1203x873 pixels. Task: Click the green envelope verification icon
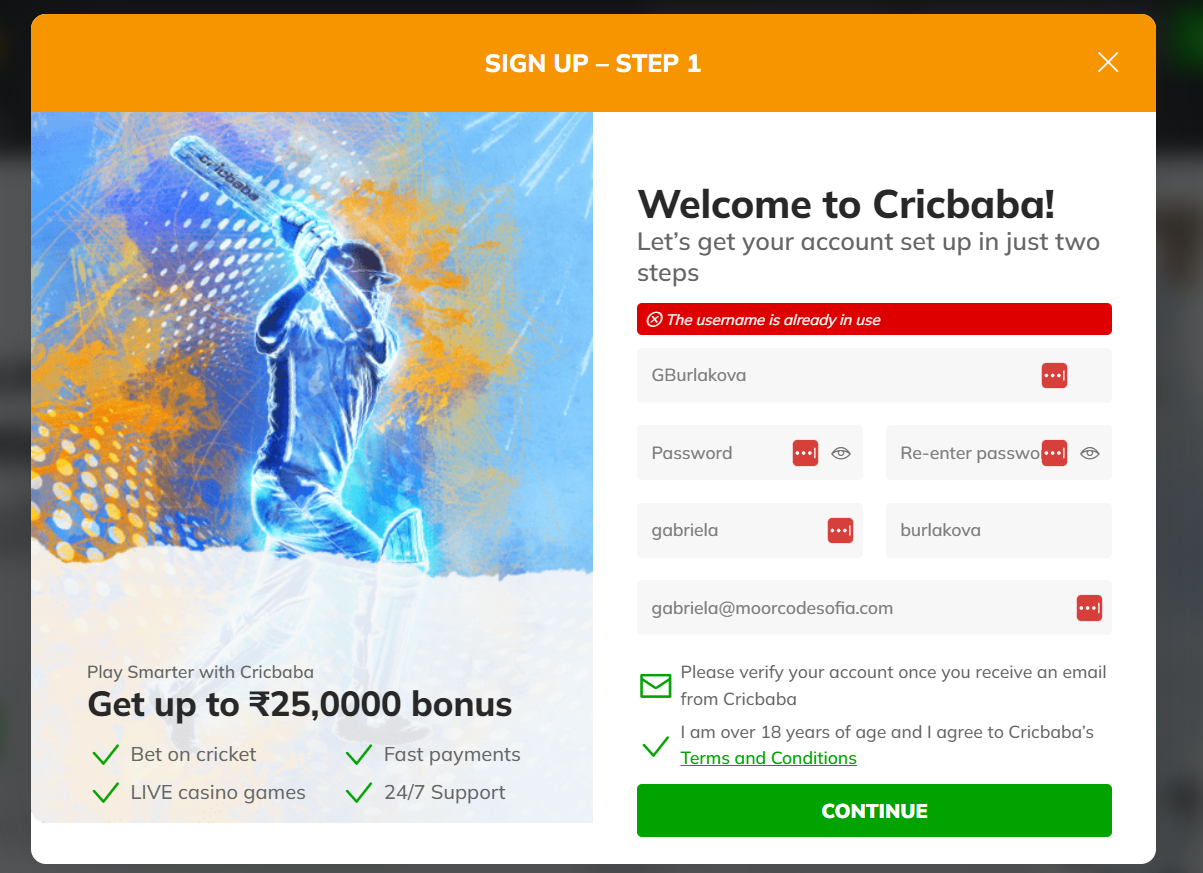655,686
